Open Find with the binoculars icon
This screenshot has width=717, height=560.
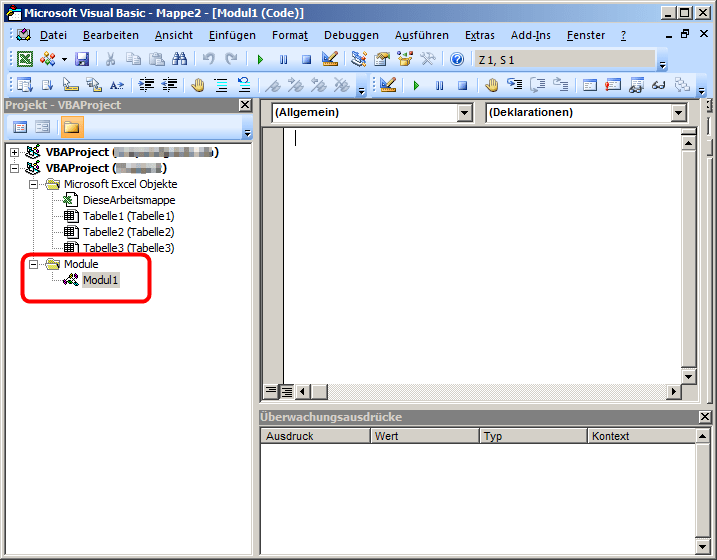pyautogui.click(x=180, y=59)
